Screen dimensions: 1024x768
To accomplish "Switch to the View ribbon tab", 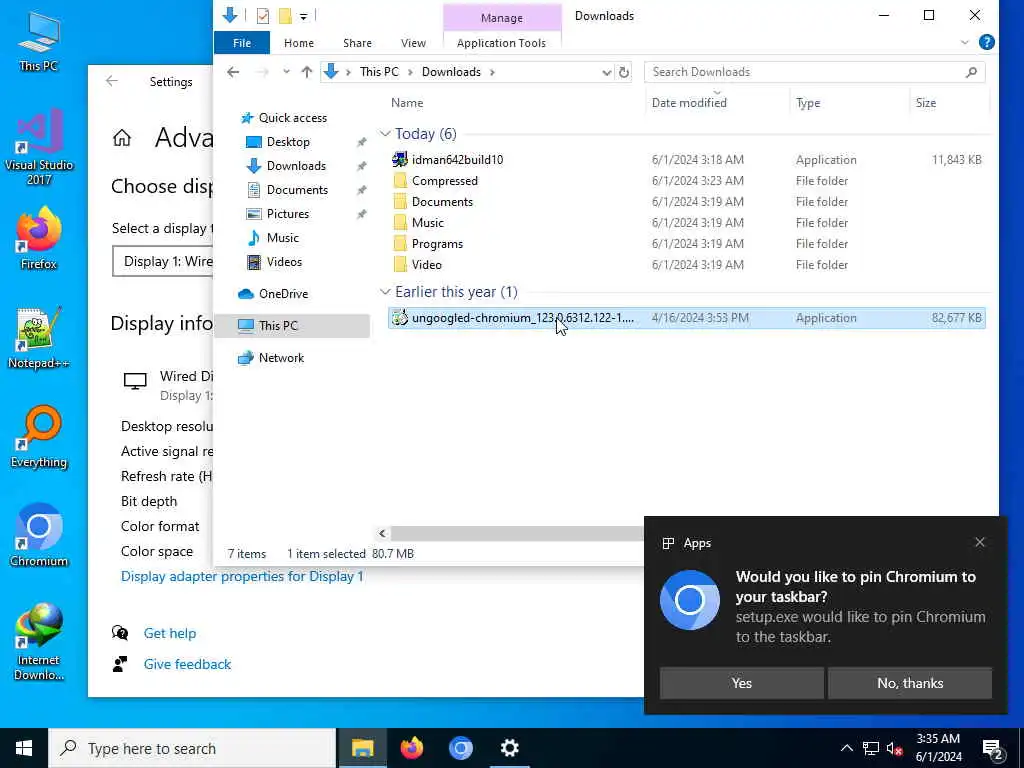I will coord(413,43).
